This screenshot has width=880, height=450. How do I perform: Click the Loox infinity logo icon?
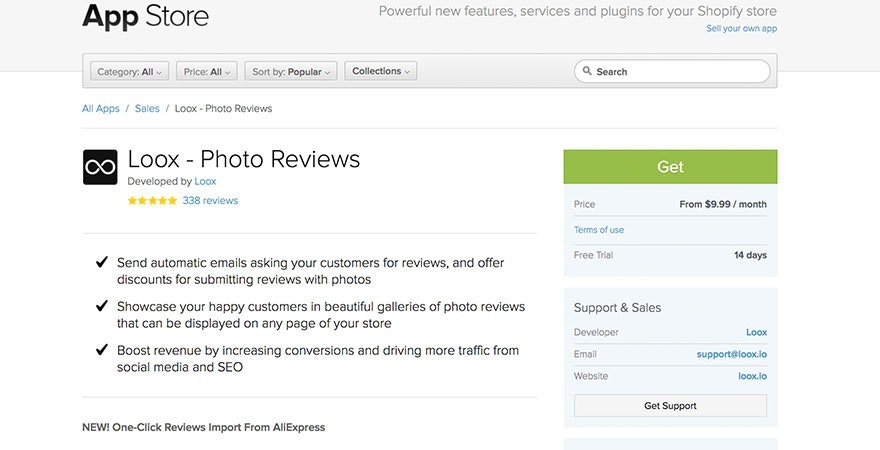click(100, 167)
